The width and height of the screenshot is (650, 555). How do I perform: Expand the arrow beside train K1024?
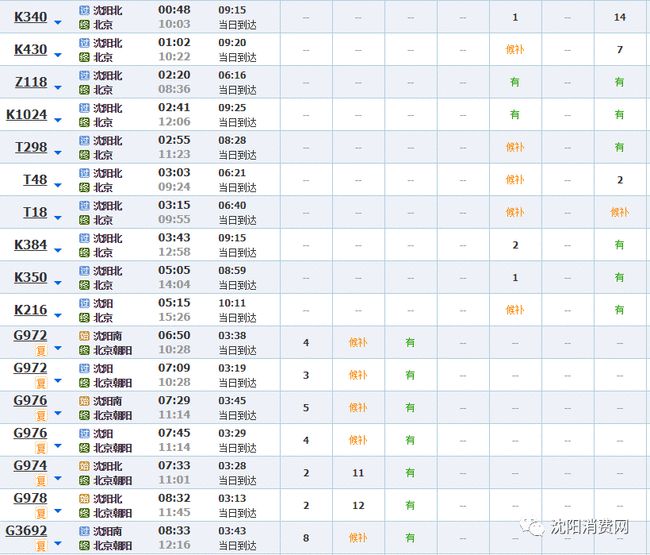(x=58, y=120)
